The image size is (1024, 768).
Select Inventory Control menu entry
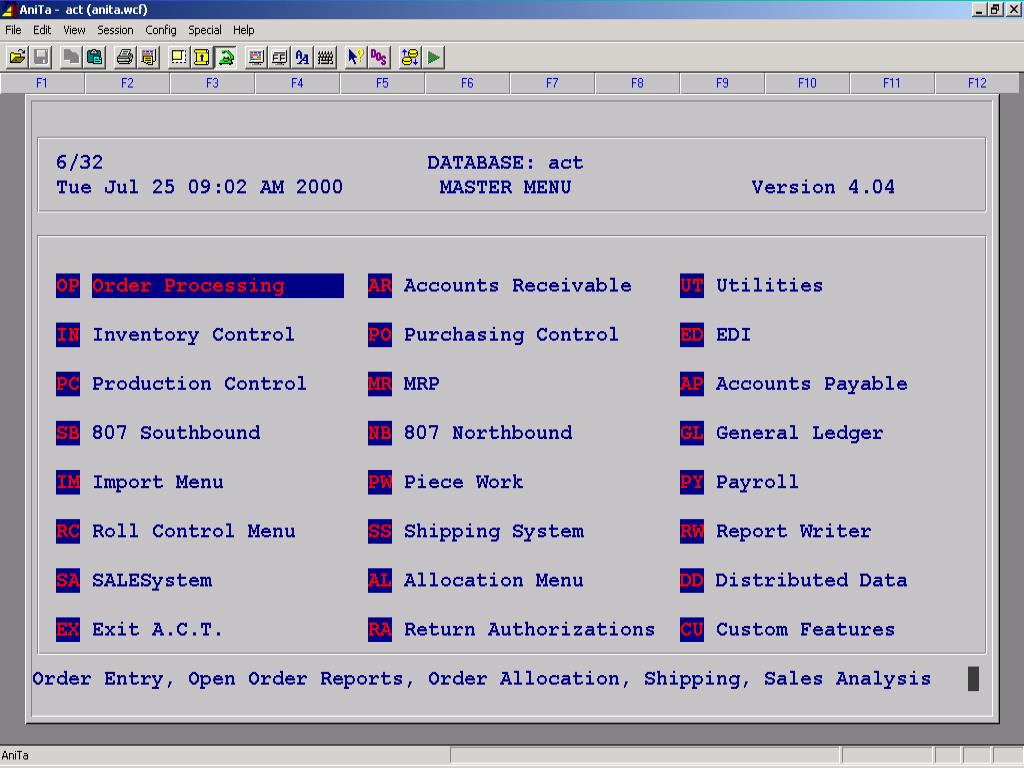point(175,335)
